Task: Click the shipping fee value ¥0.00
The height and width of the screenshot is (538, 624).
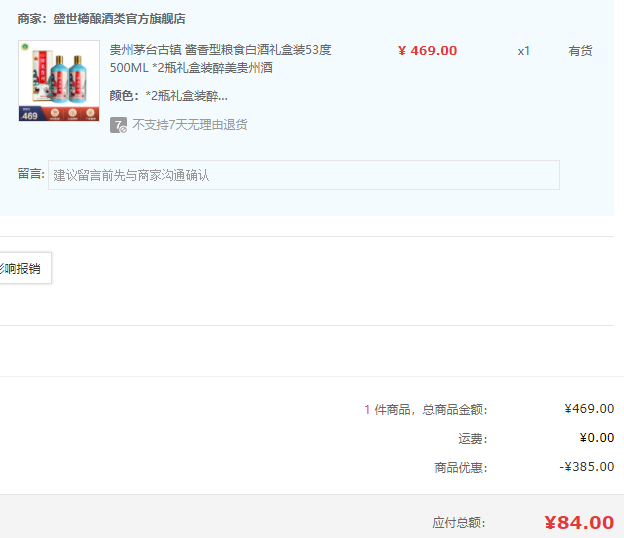Action: [x=597, y=438]
